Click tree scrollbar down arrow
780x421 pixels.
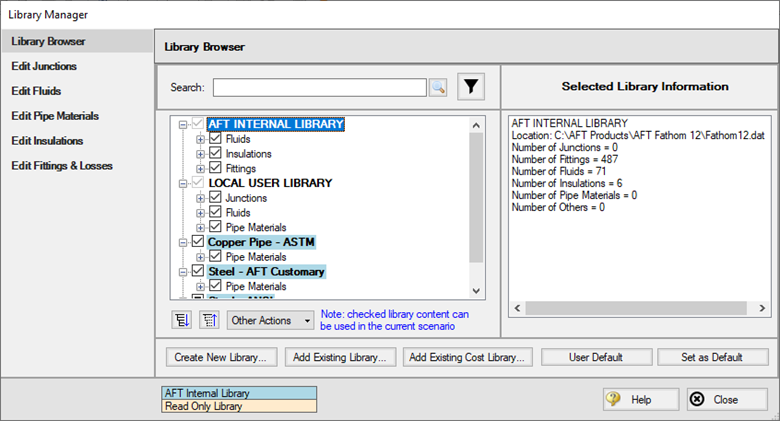[x=476, y=291]
